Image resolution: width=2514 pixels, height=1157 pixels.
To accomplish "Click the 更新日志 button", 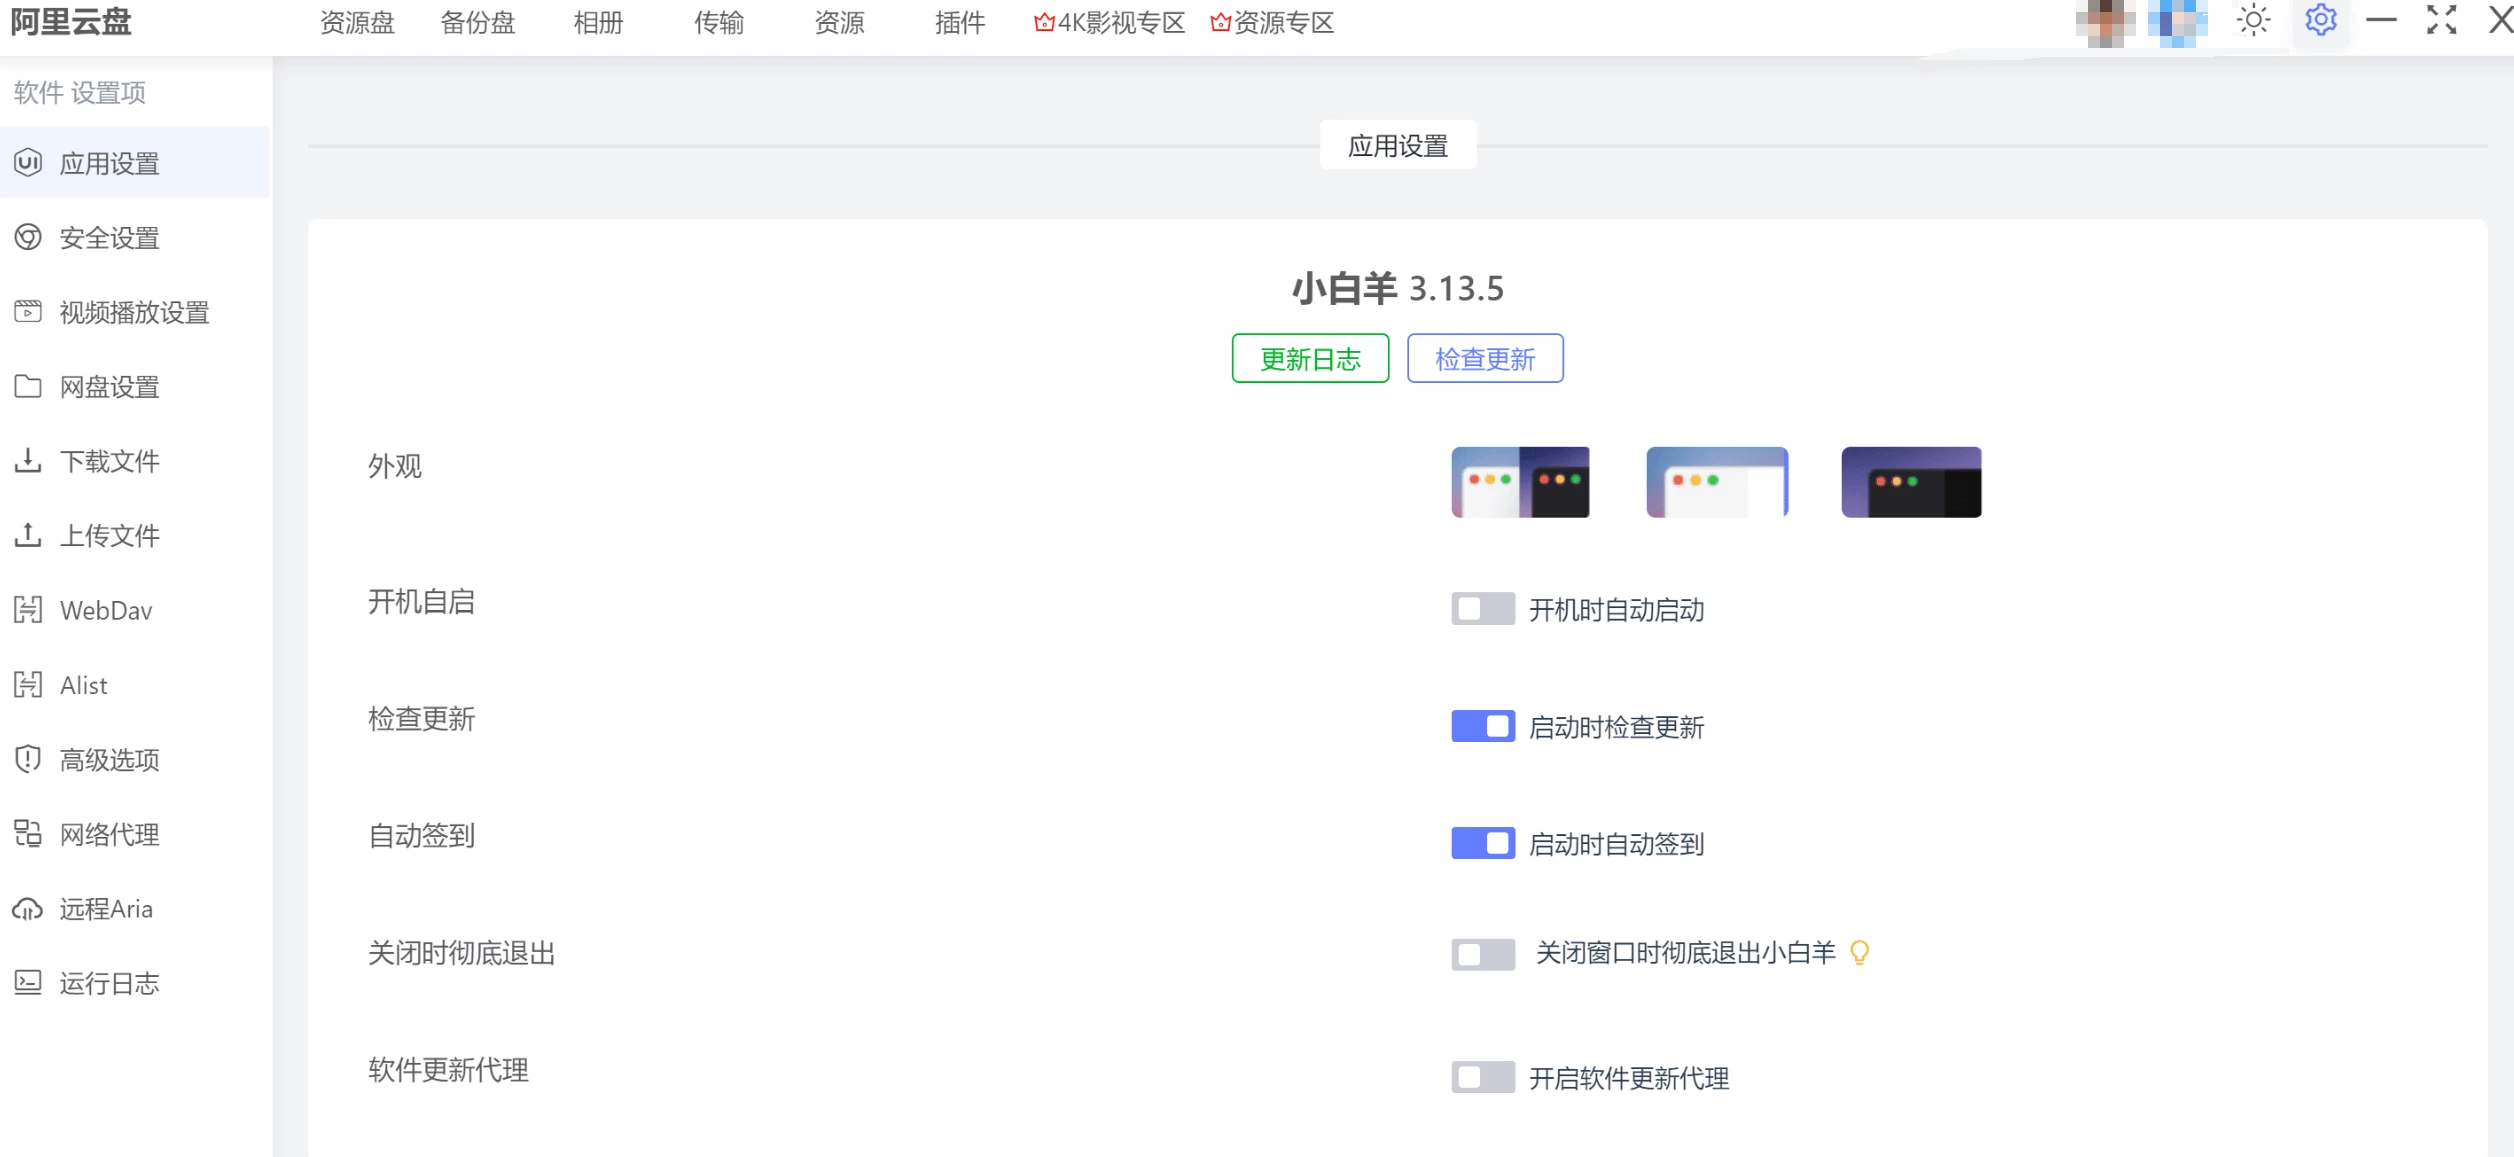I will 1310,358.
